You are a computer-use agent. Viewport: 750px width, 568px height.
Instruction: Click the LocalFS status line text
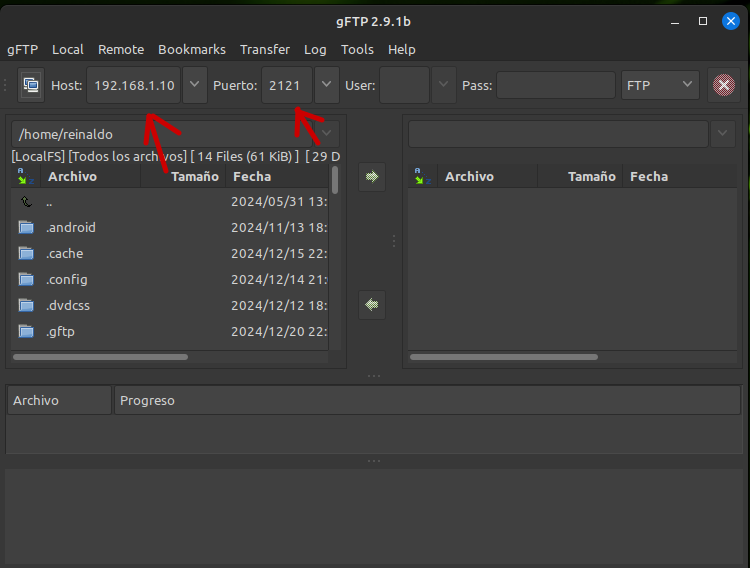176,156
